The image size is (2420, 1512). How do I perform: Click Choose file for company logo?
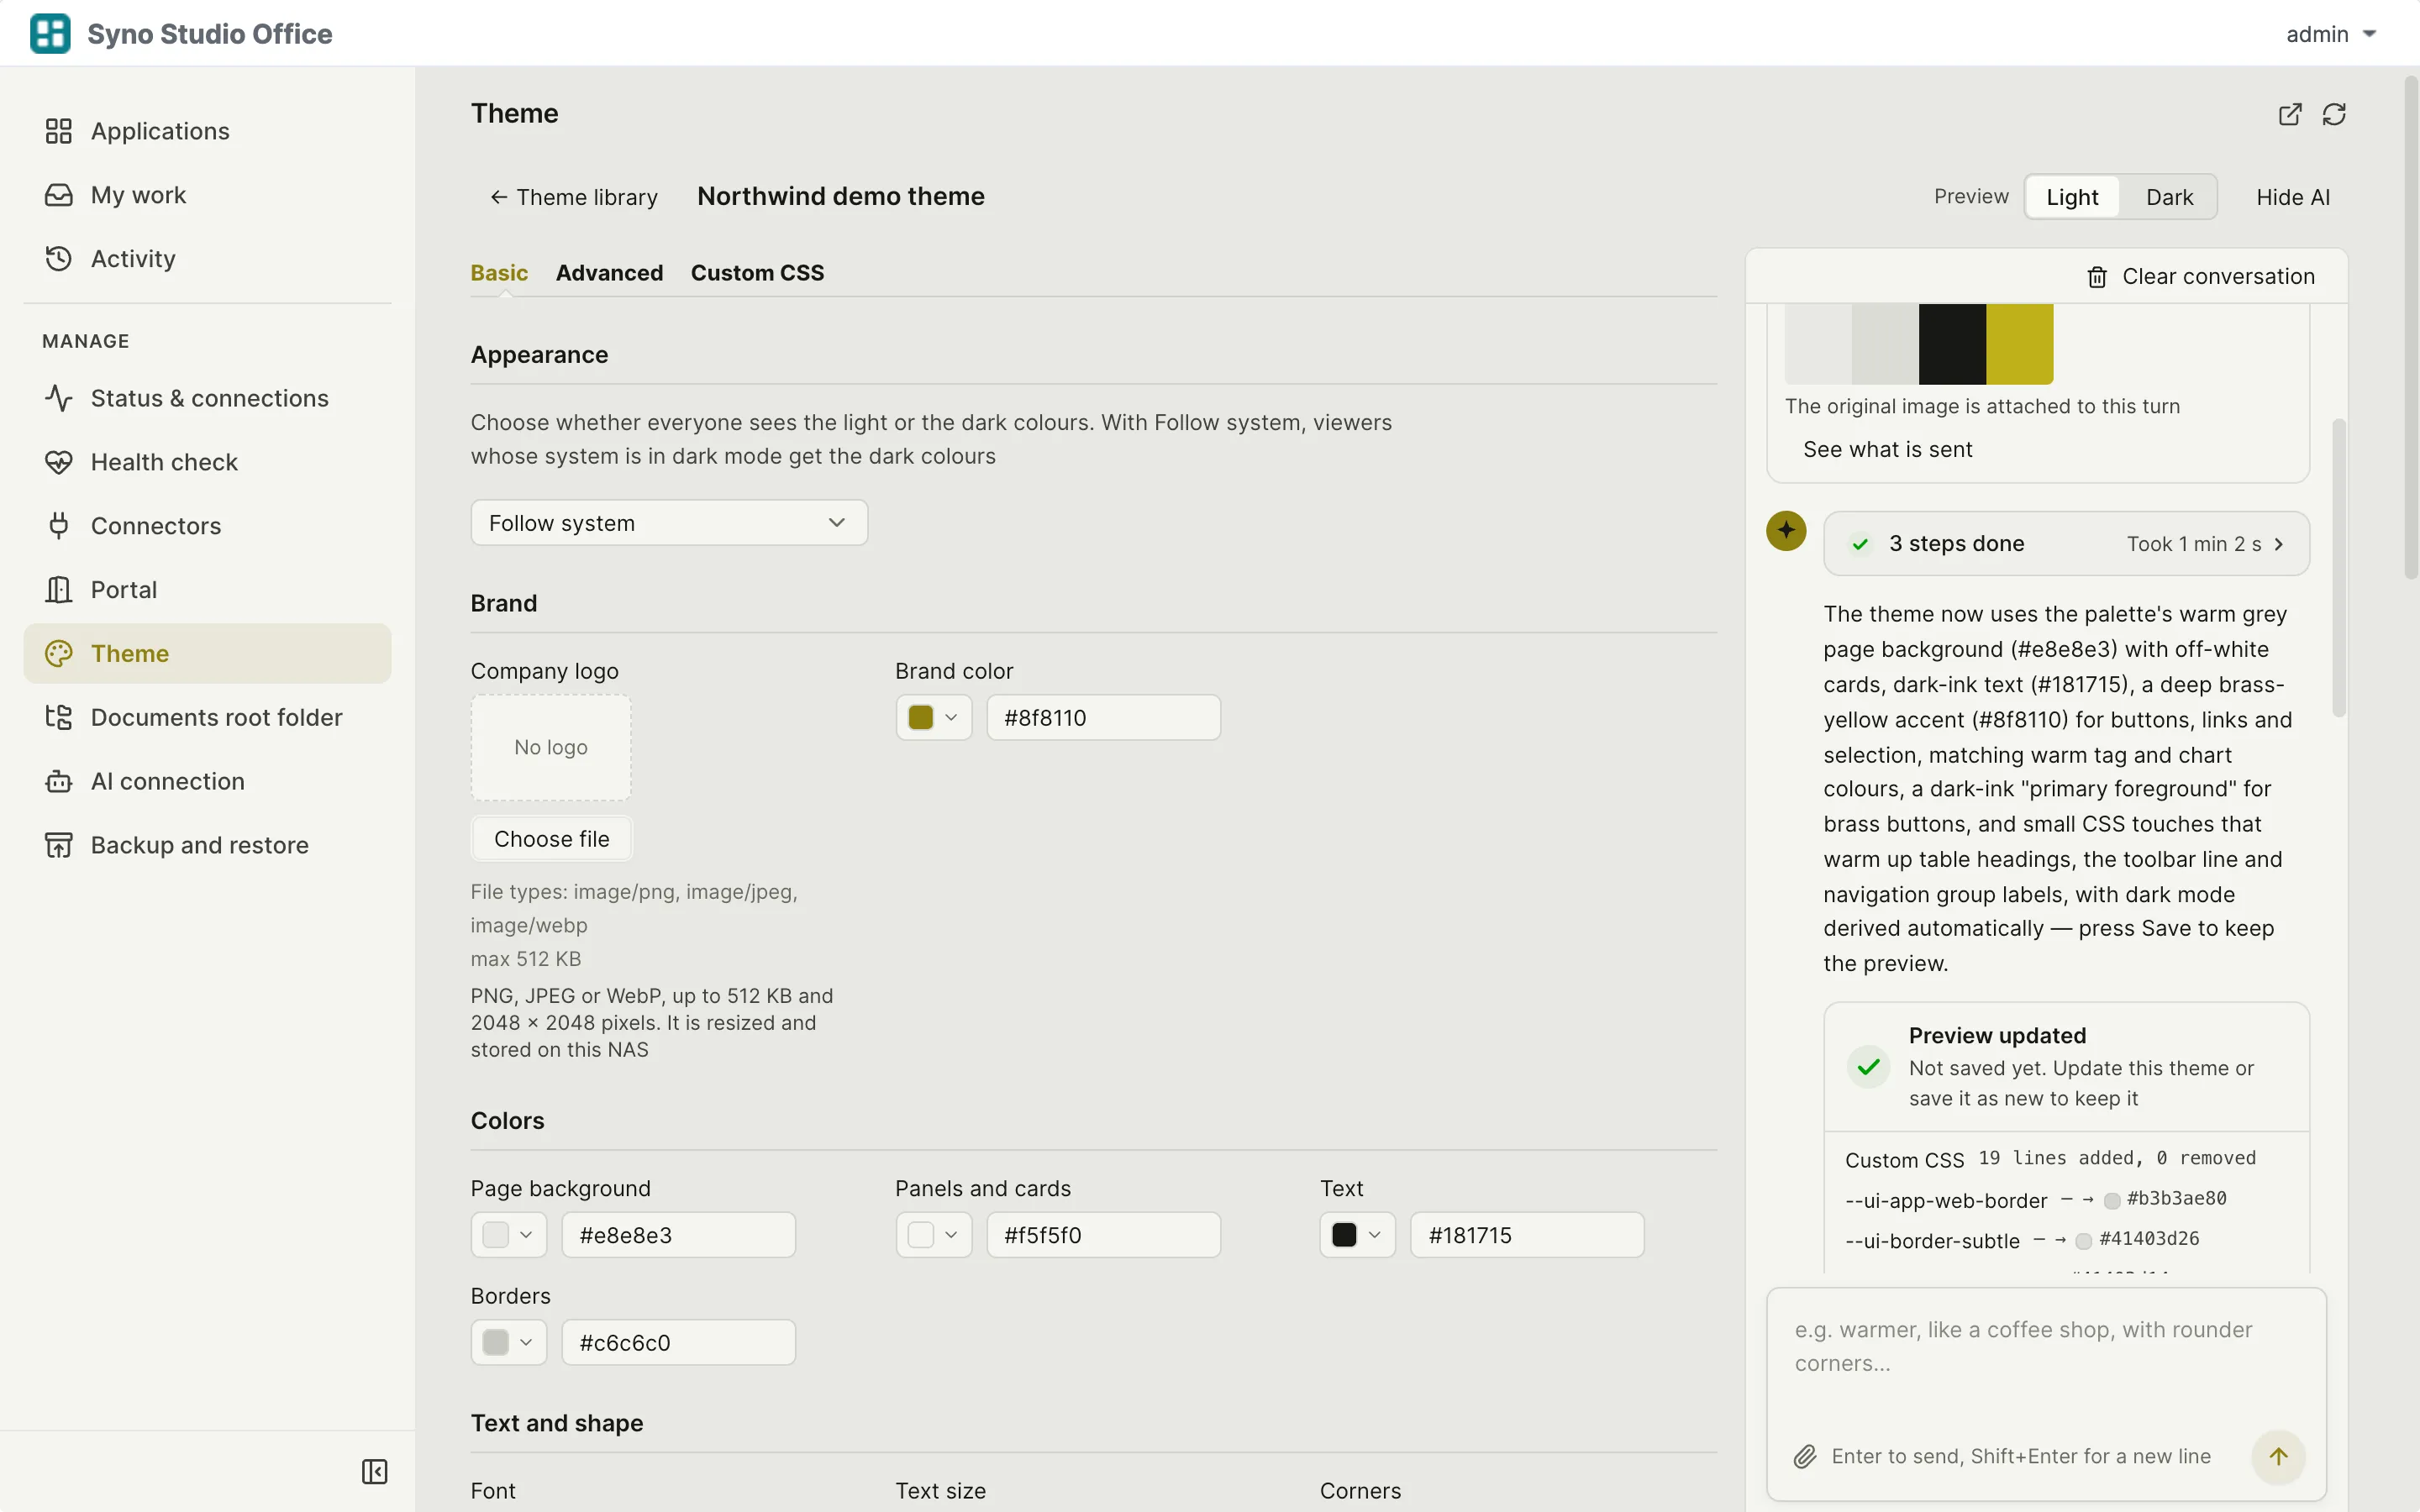[551, 839]
